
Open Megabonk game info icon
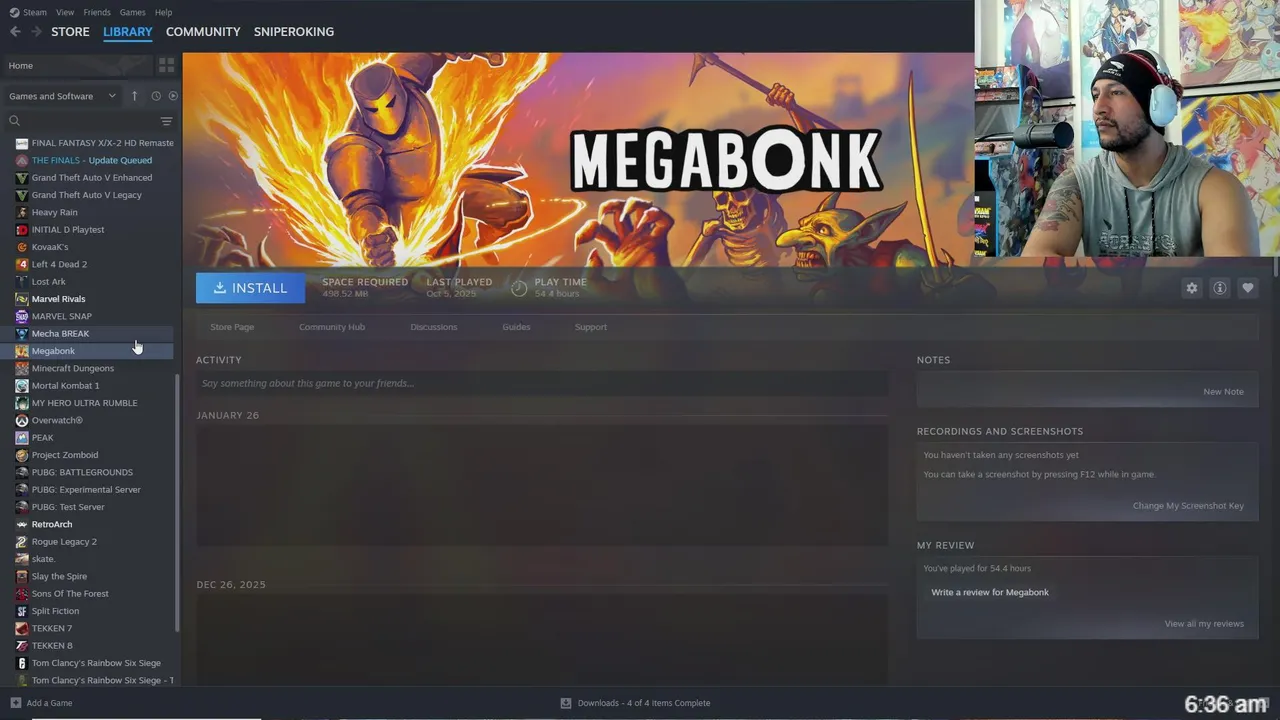click(1219, 288)
